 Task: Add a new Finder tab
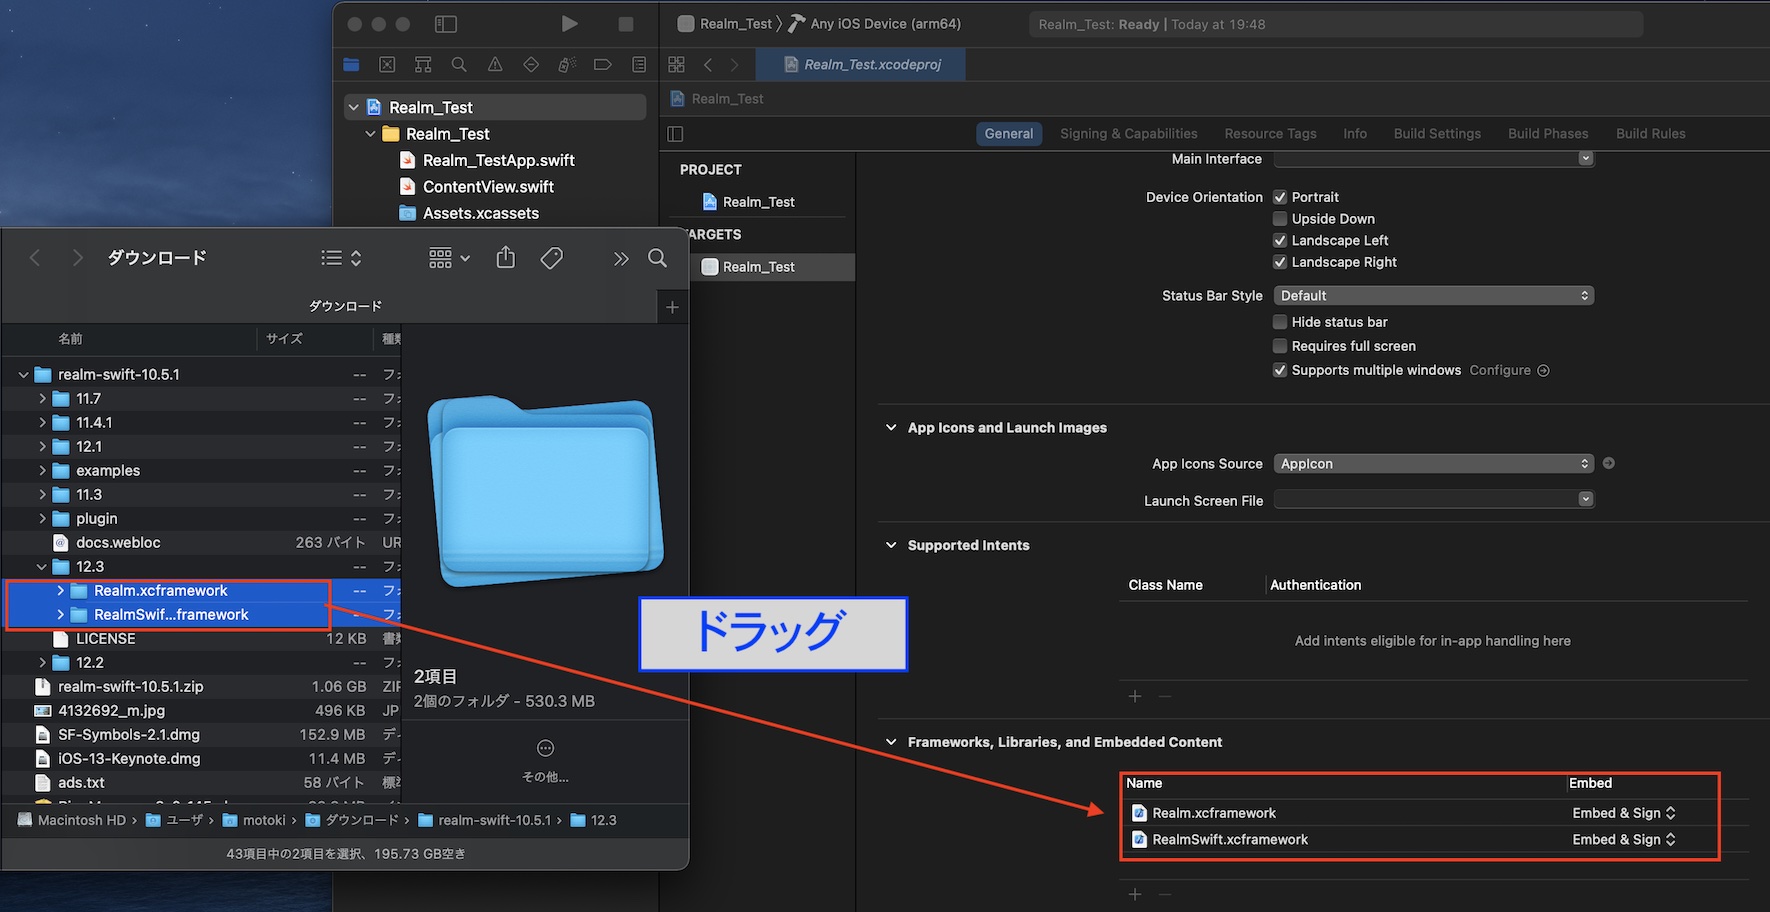pyautogui.click(x=672, y=307)
